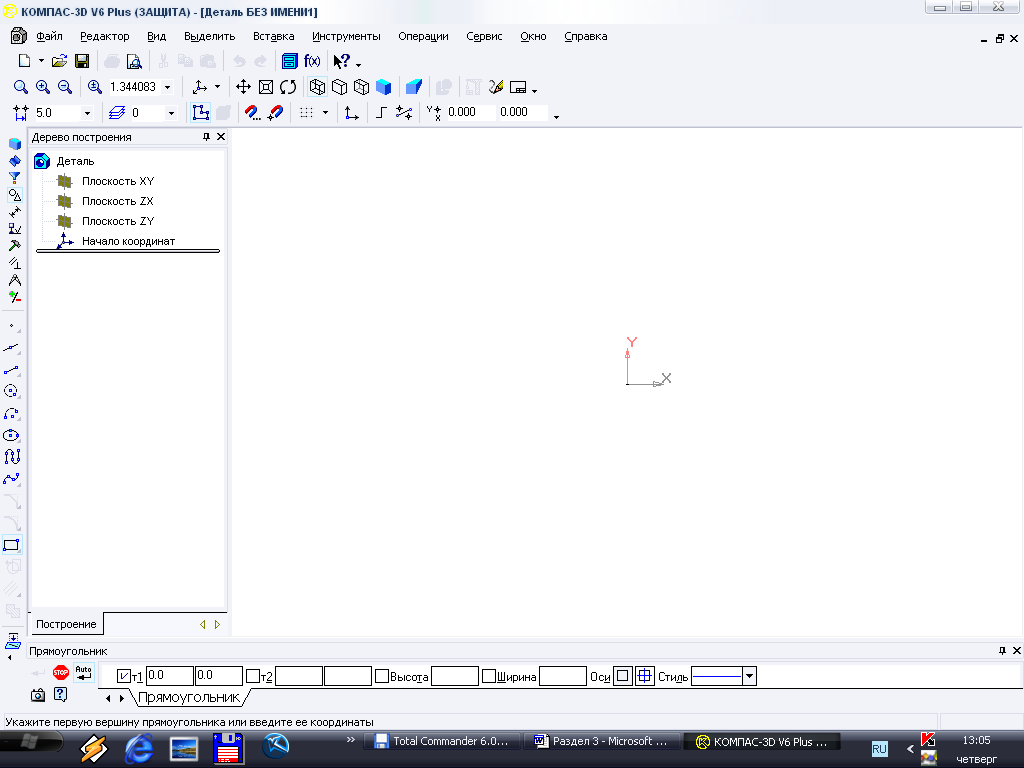Screen dimensions: 1024x768
Task: Open print preview icon
Action: coord(134,61)
